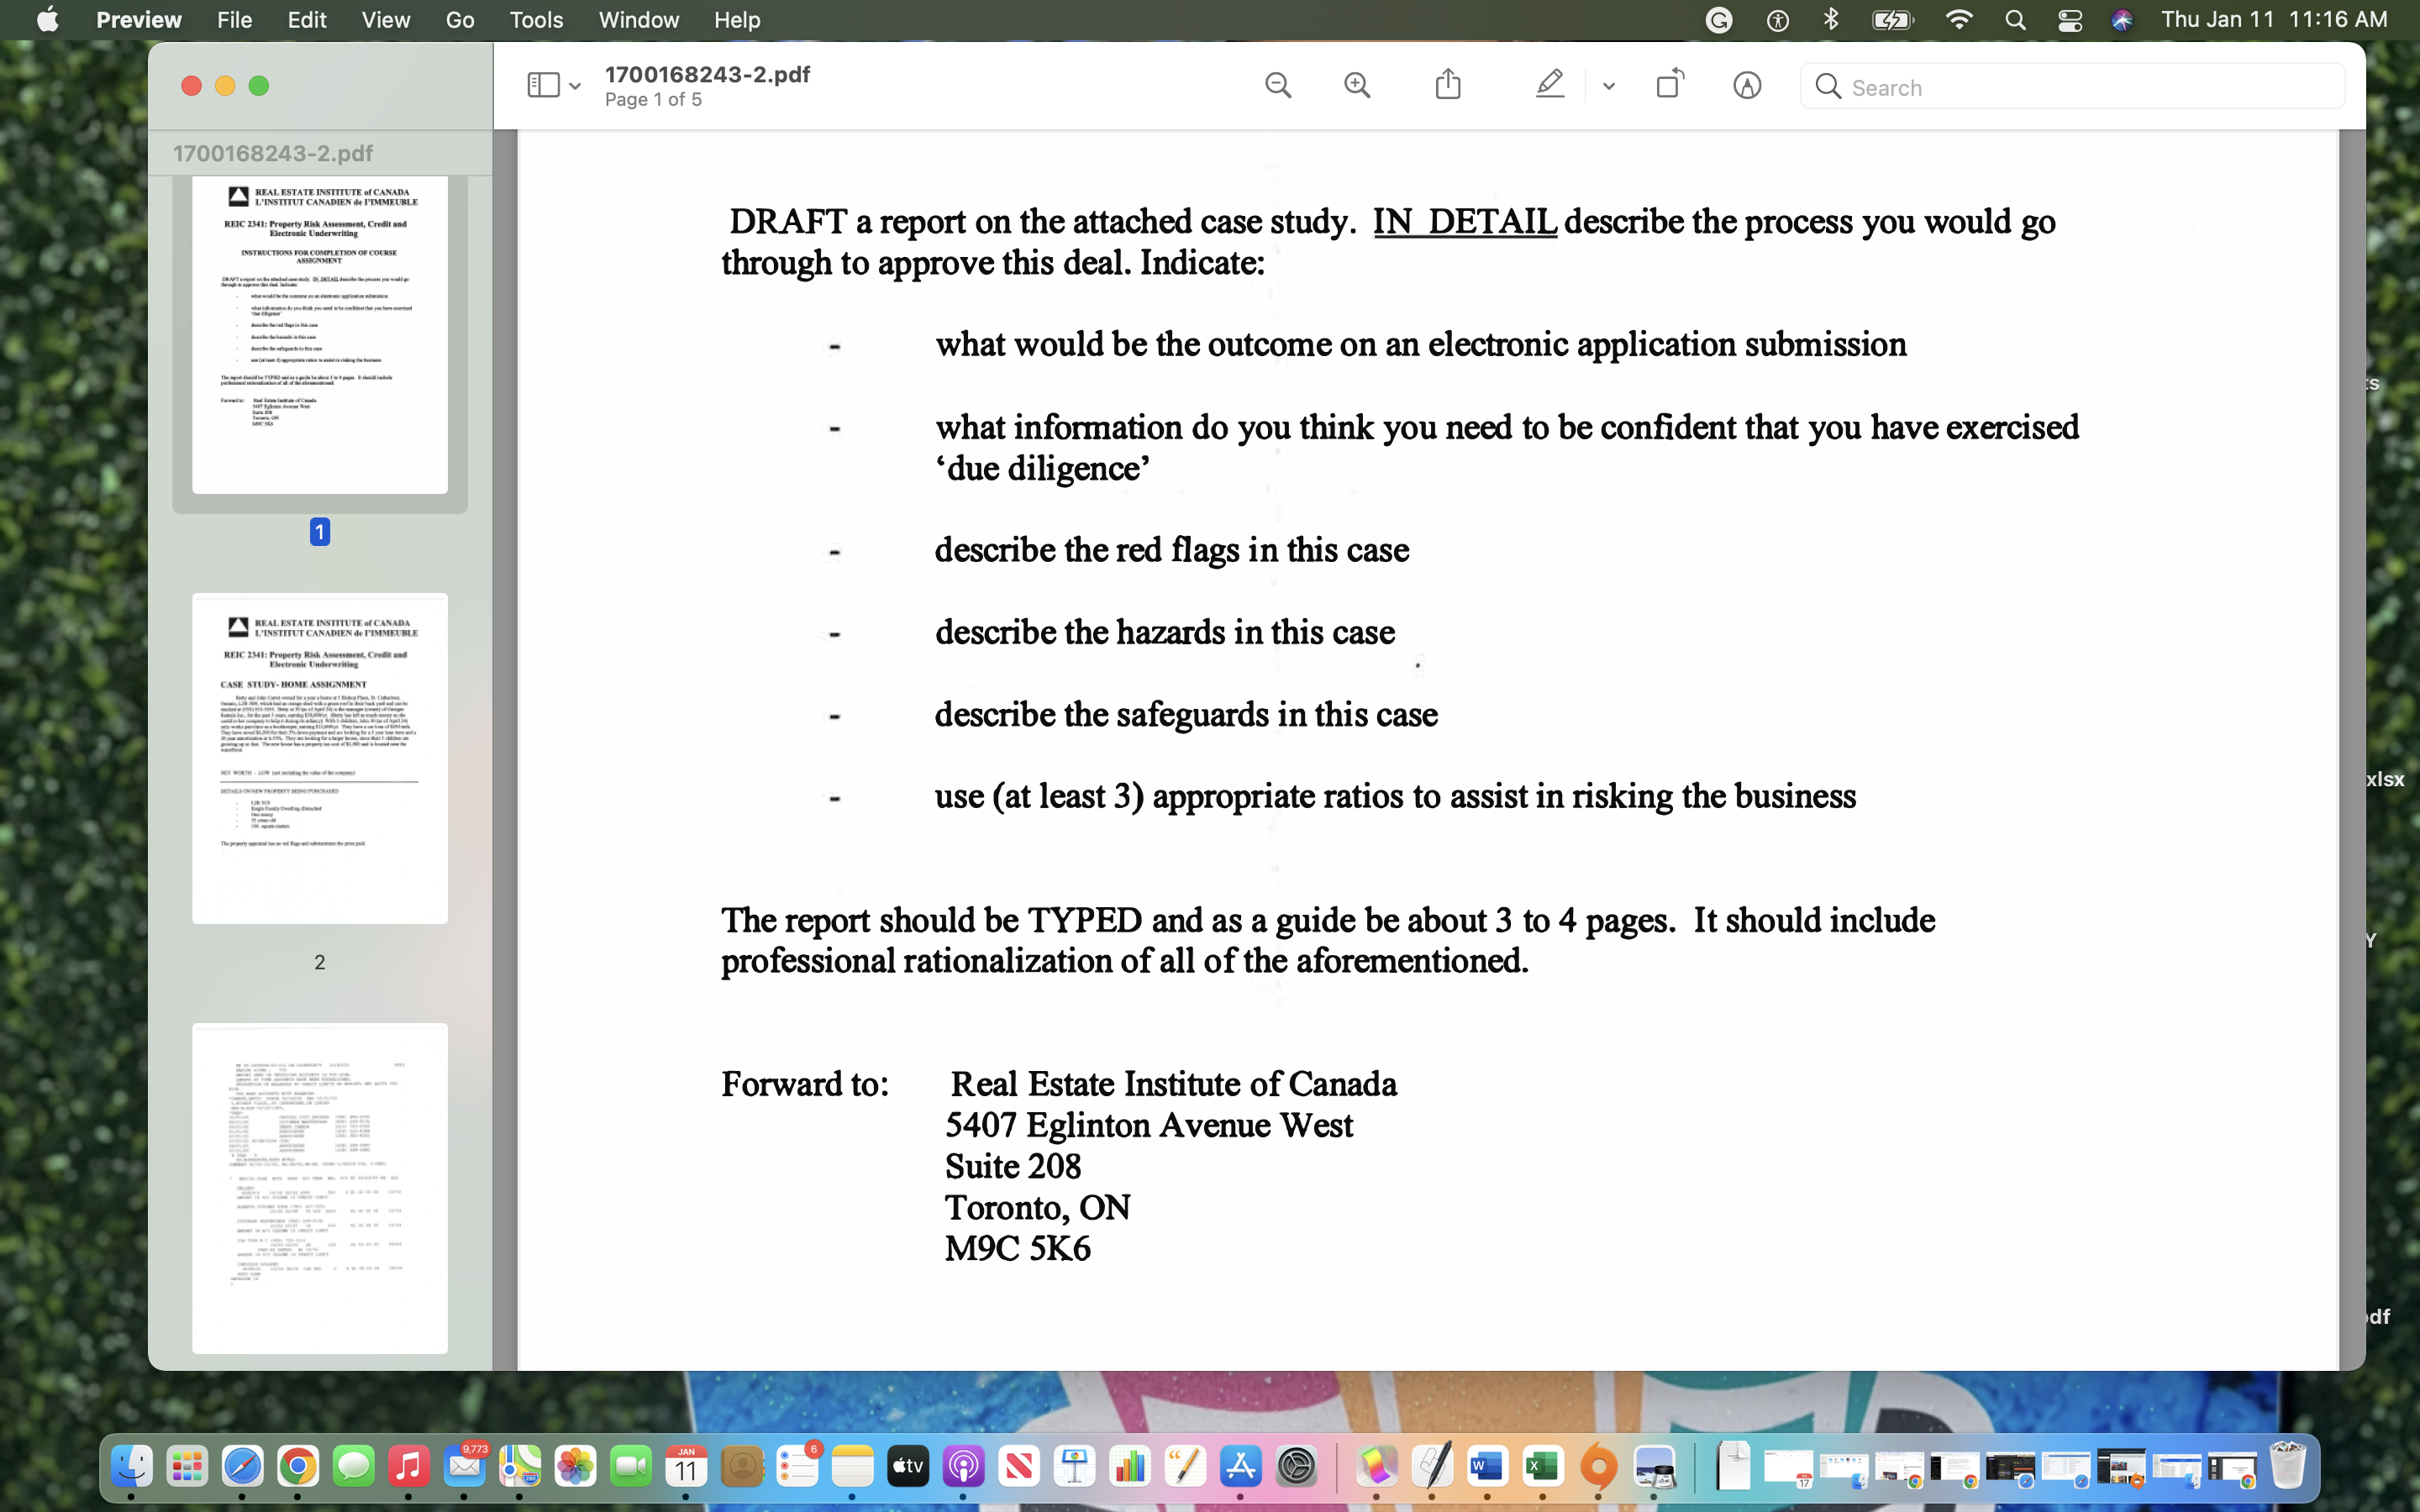This screenshot has width=2420, height=1512.
Task: Toggle the sidebar thumbnail panel
Action: point(543,85)
